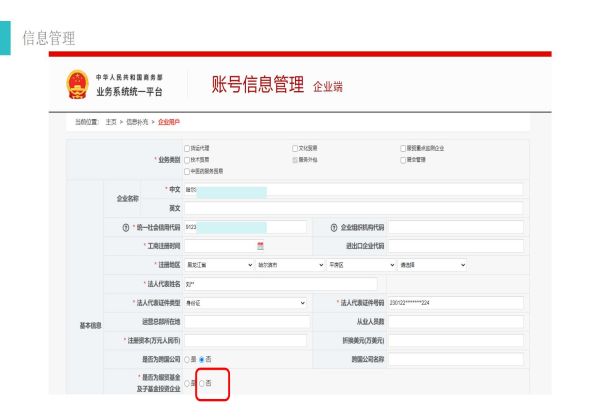600x420 pixels.
Task: Expand the 哈尔滨市 city dropdown
Action: click(x=275, y=265)
